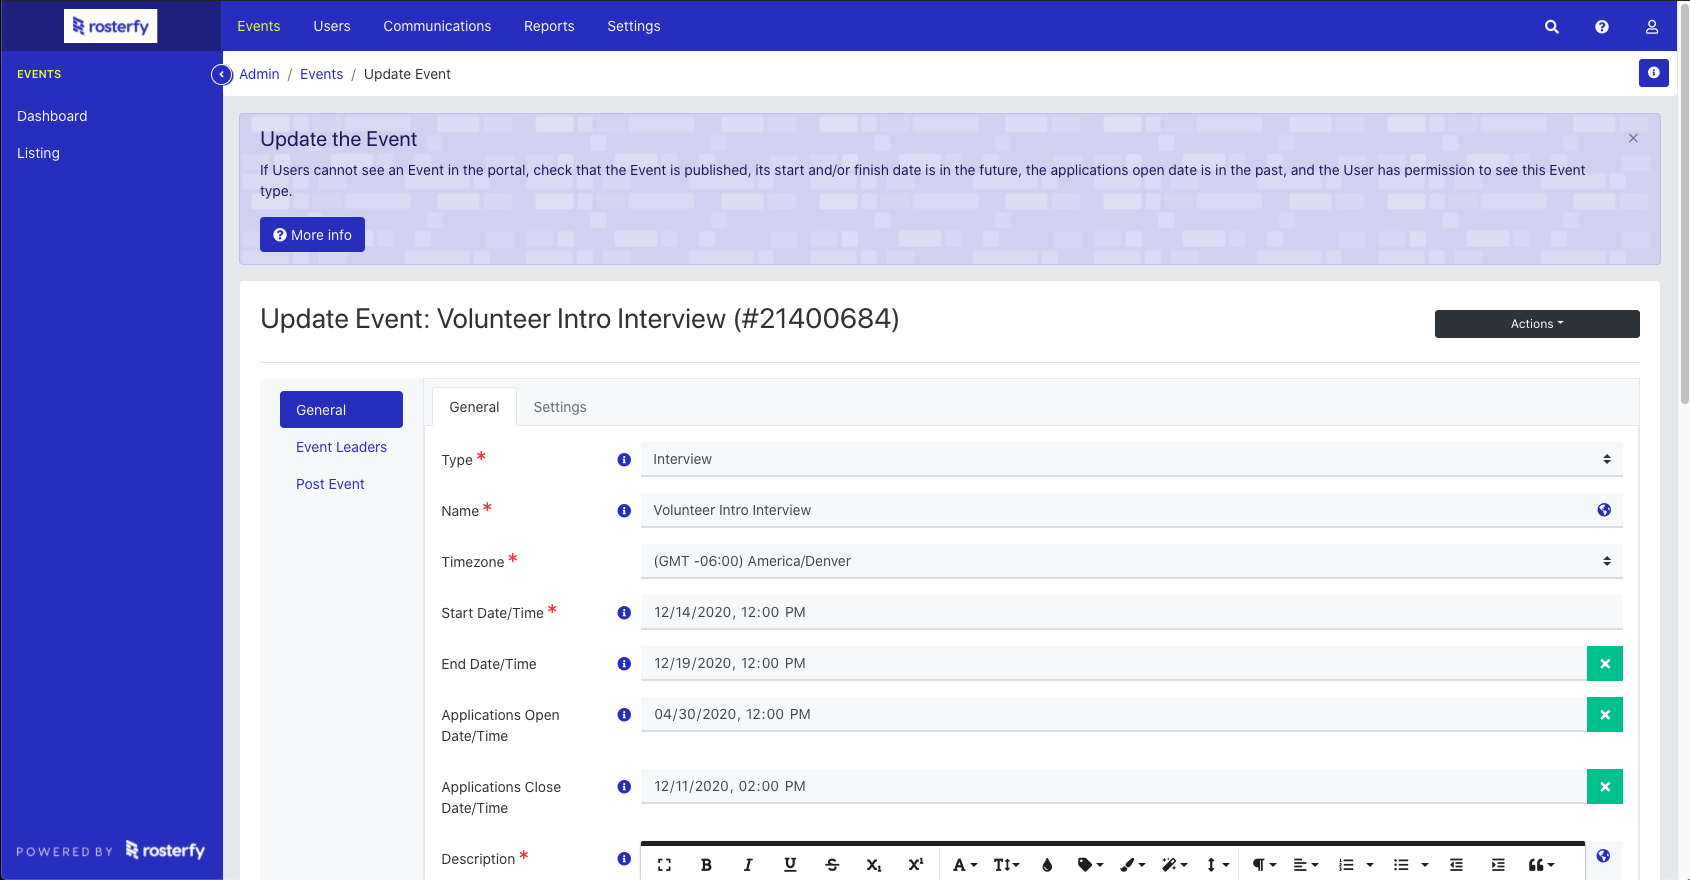Follow the Admin breadcrumb link
The width and height of the screenshot is (1690, 880).
[259, 74]
